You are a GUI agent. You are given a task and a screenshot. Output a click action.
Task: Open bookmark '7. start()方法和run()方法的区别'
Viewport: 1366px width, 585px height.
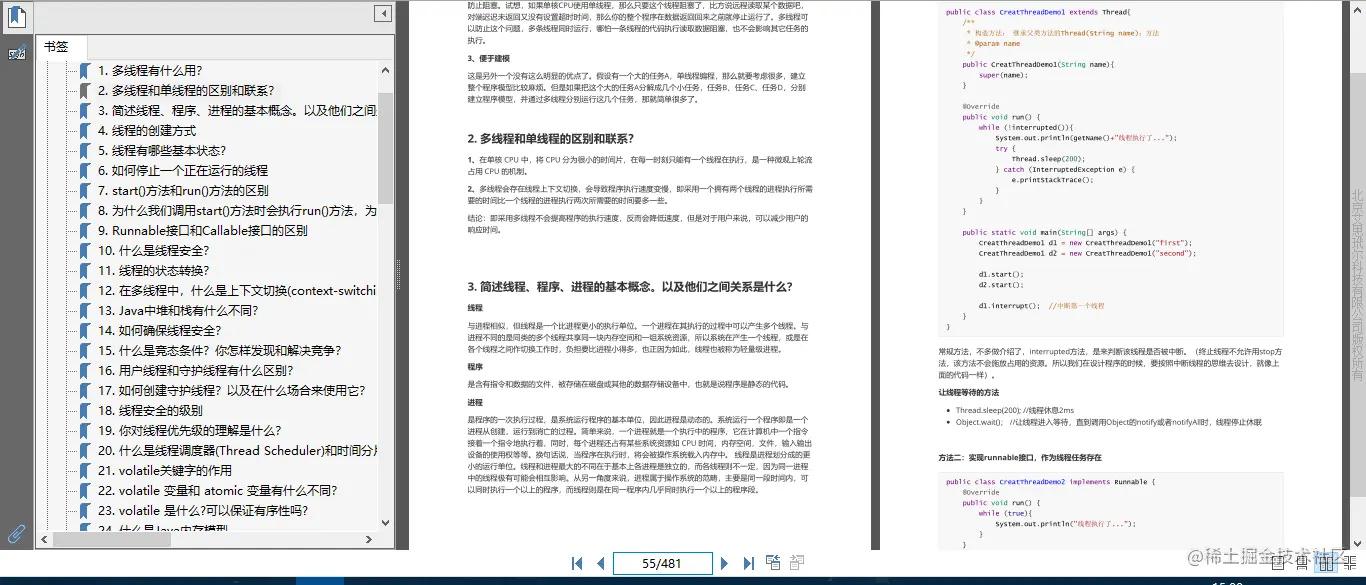click(x=183, y=191)
